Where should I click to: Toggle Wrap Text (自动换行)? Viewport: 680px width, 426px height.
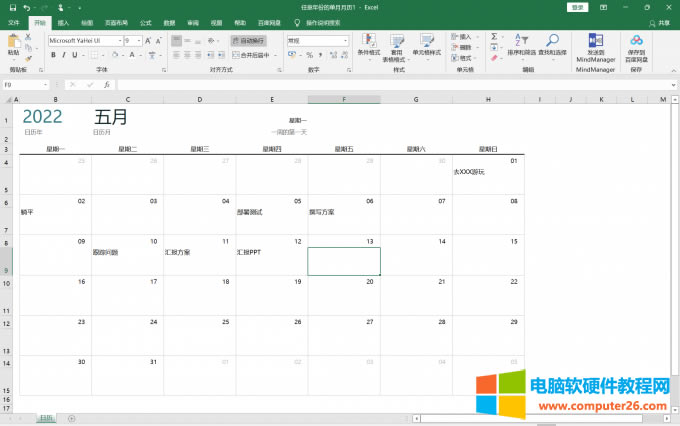[250, 41]
